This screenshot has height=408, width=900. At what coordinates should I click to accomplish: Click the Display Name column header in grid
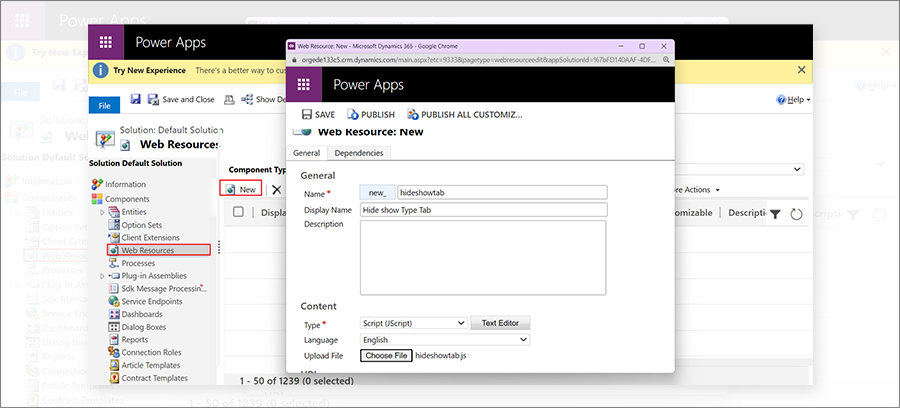coord(273,213)
